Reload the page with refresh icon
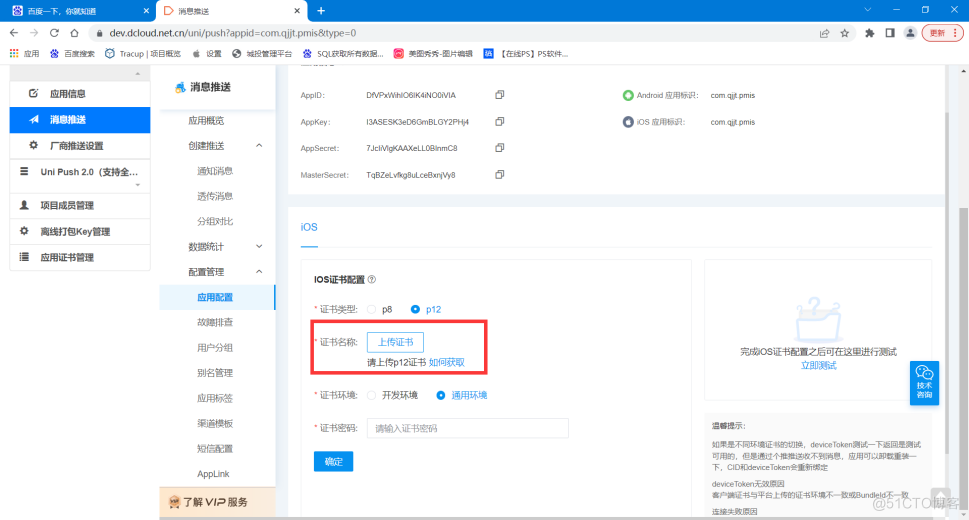 [54, 33]
